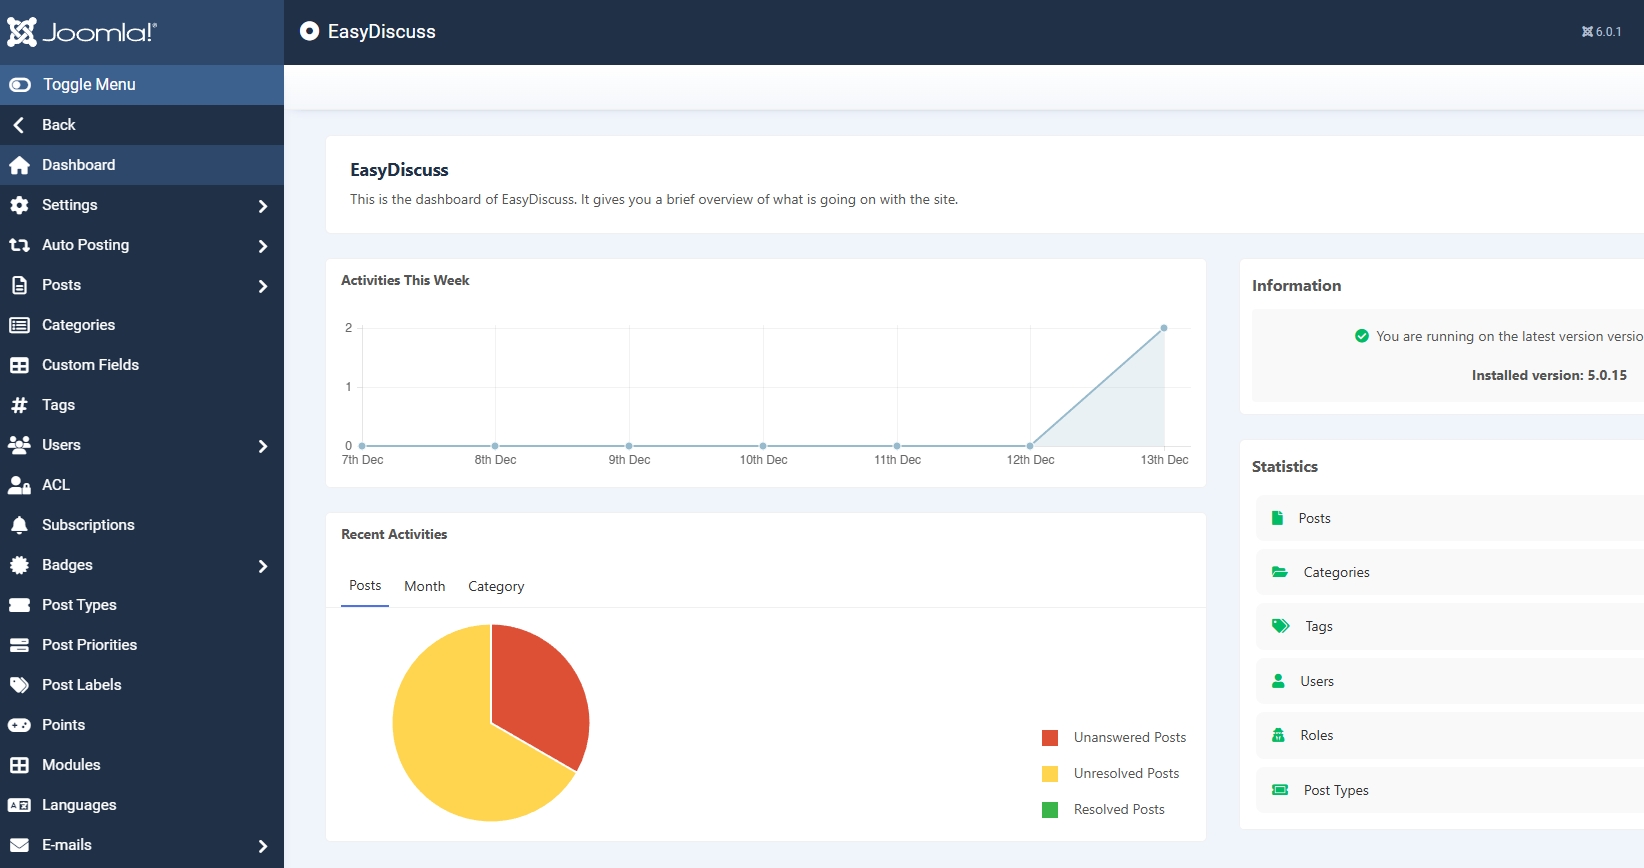Switch to the Category tab
Viewport: 1644px width, 868px height.
click(x=496, y=586)
